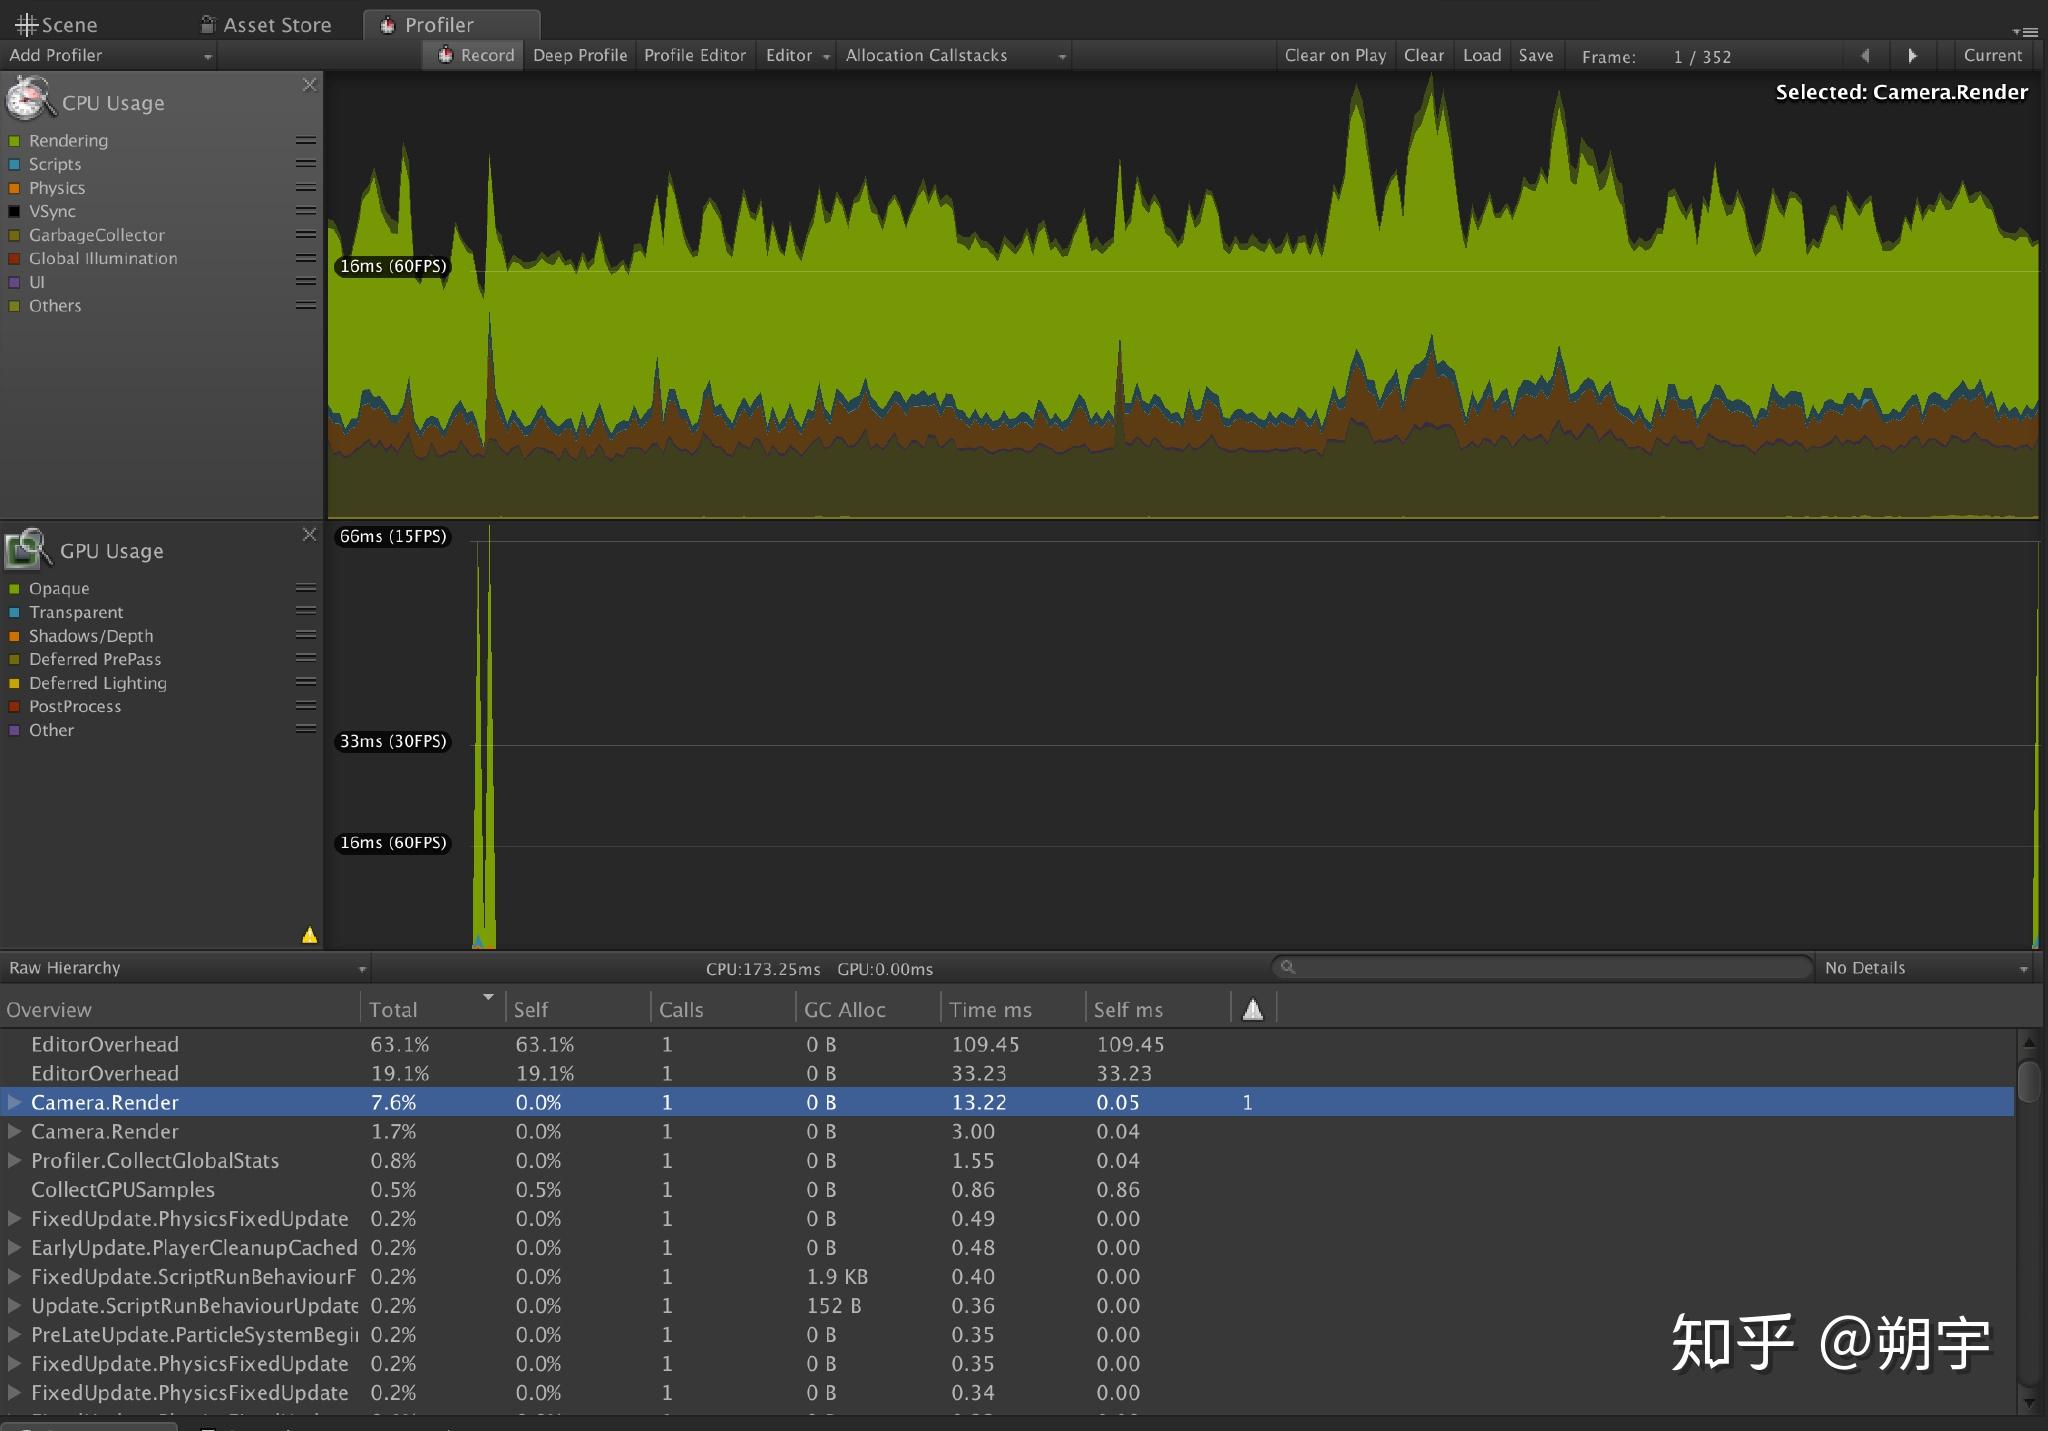
Task: Click the hierarchy vertical scrollbar thumb
Action: (2028, 1081)
